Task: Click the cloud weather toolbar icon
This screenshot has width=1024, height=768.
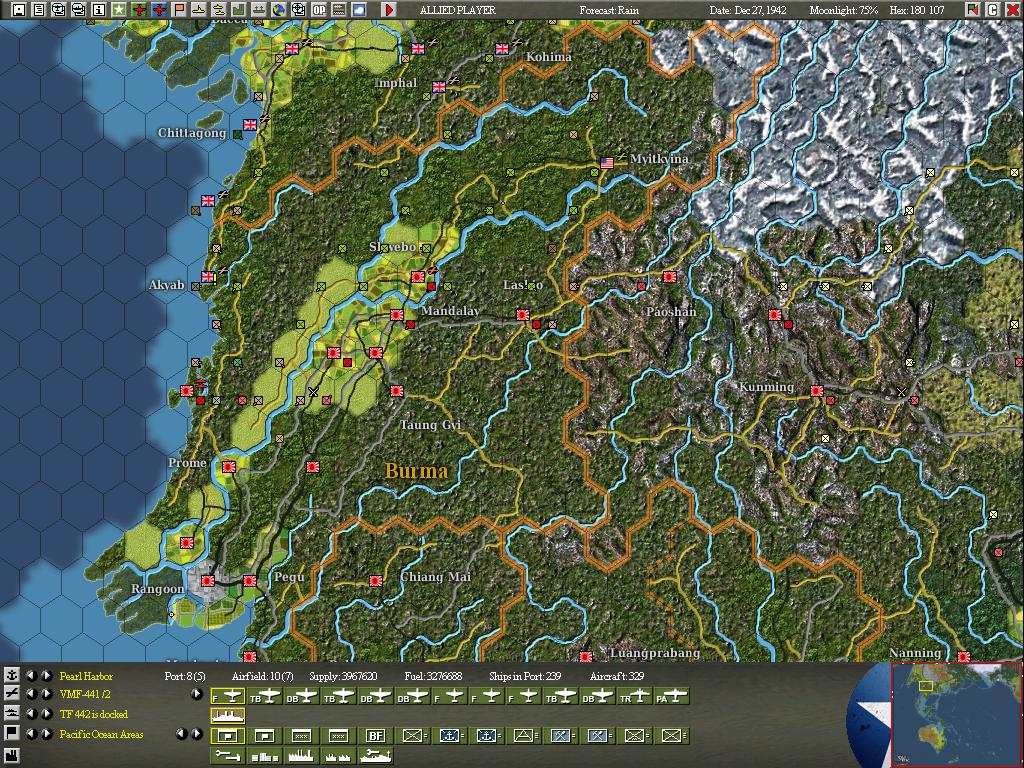Action: [359, 9]
